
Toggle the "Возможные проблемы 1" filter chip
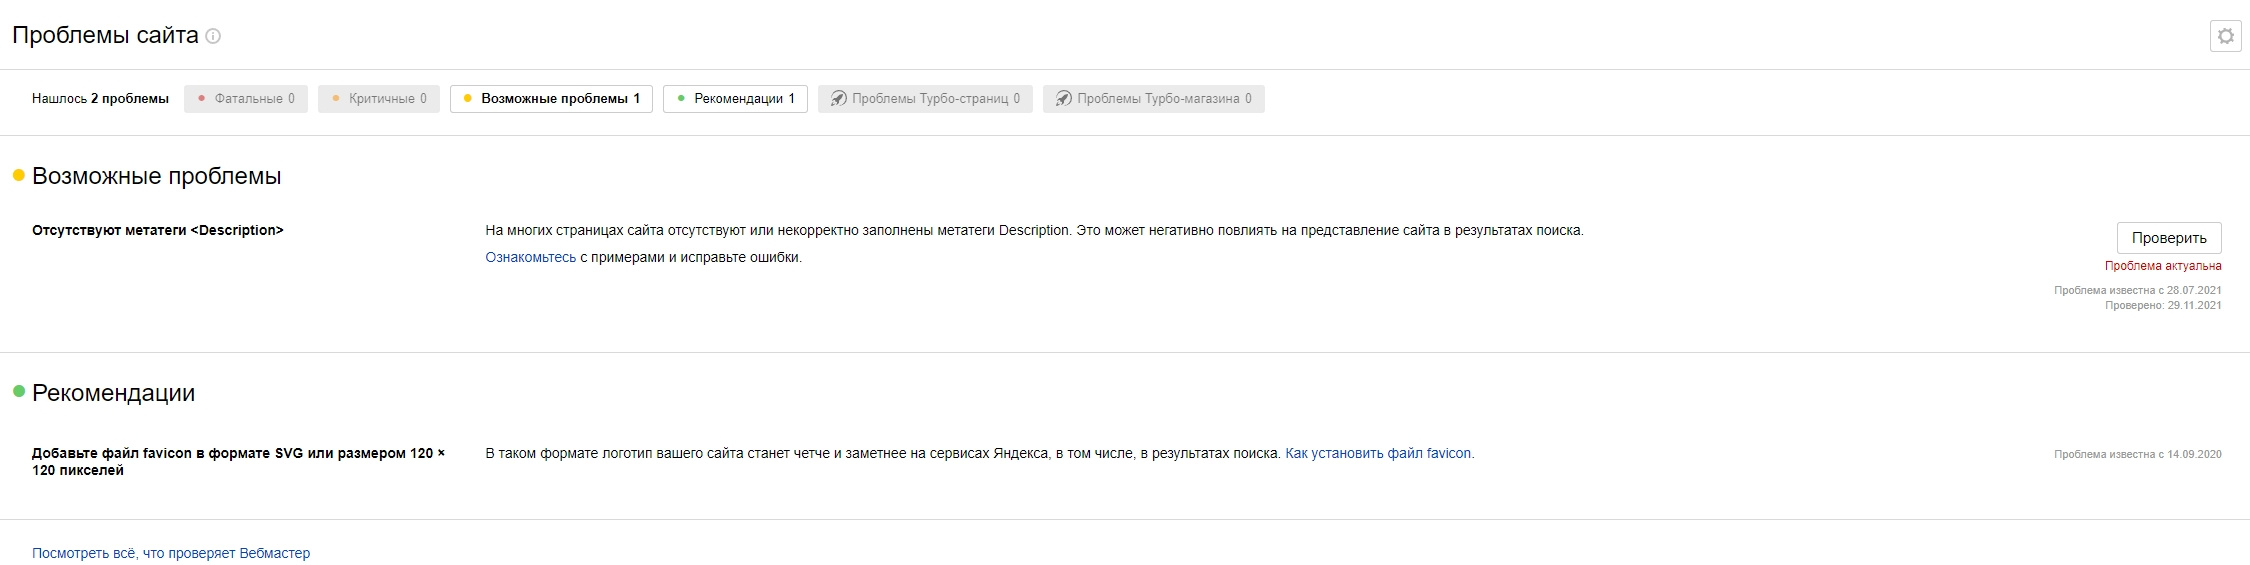pyautogui.click(x=551, y=99)
